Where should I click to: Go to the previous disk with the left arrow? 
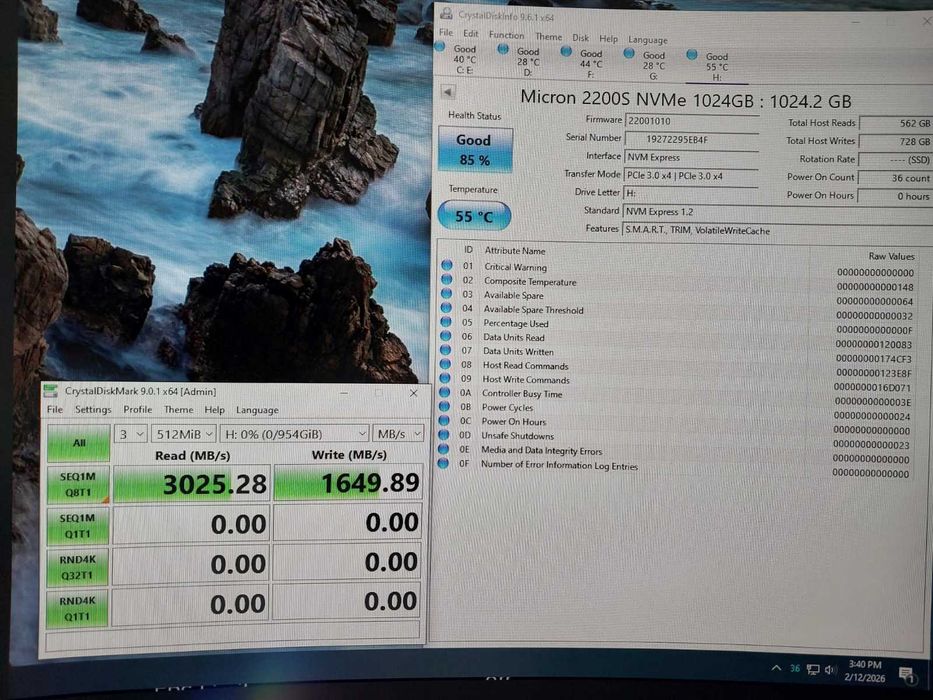[448, 92]
